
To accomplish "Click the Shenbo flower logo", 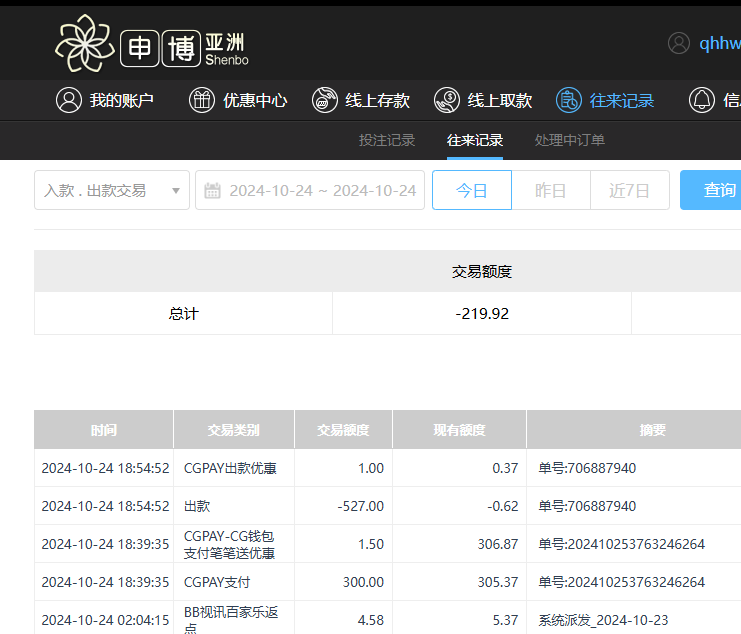I will [x=84, y=44].
